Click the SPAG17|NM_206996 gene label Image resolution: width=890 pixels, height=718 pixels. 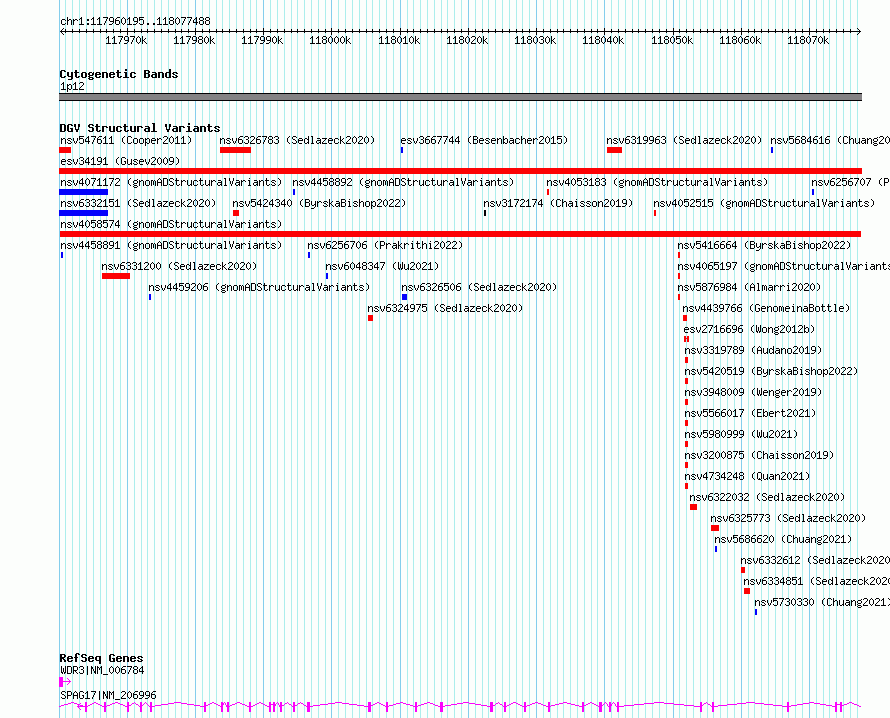[x=108, y=695]
